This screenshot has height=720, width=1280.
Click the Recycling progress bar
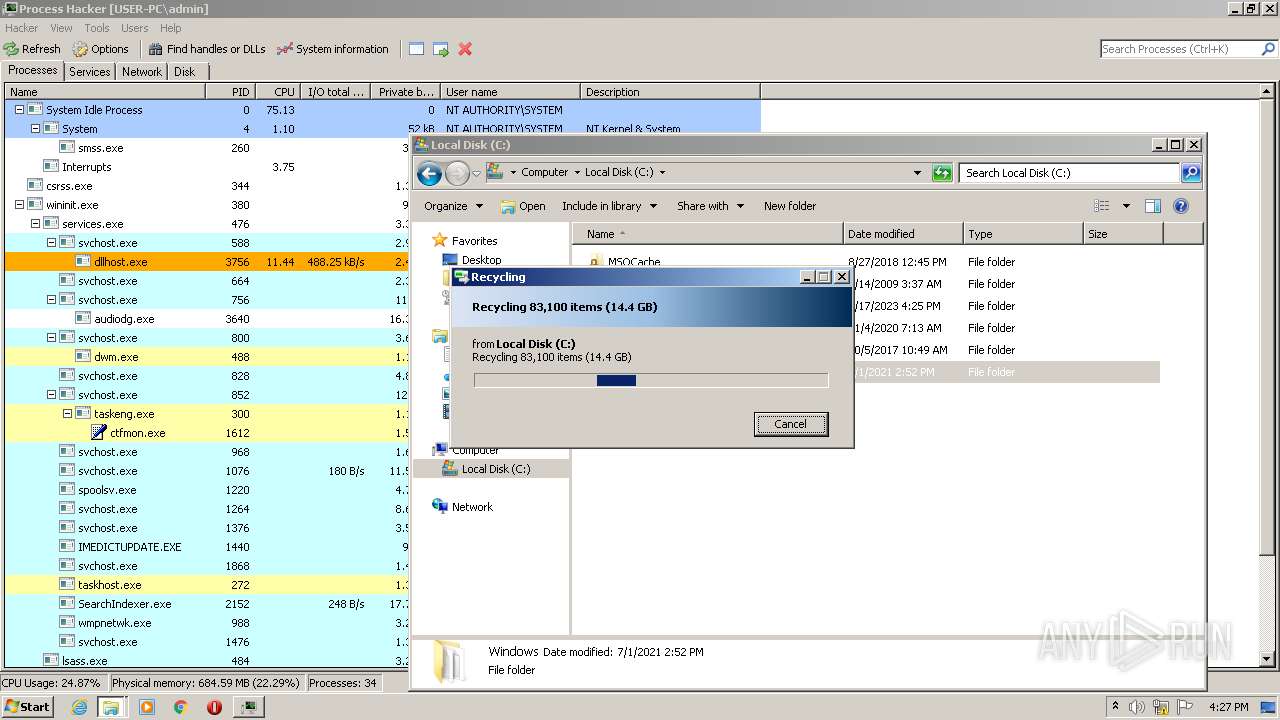(x=651, y=380)
